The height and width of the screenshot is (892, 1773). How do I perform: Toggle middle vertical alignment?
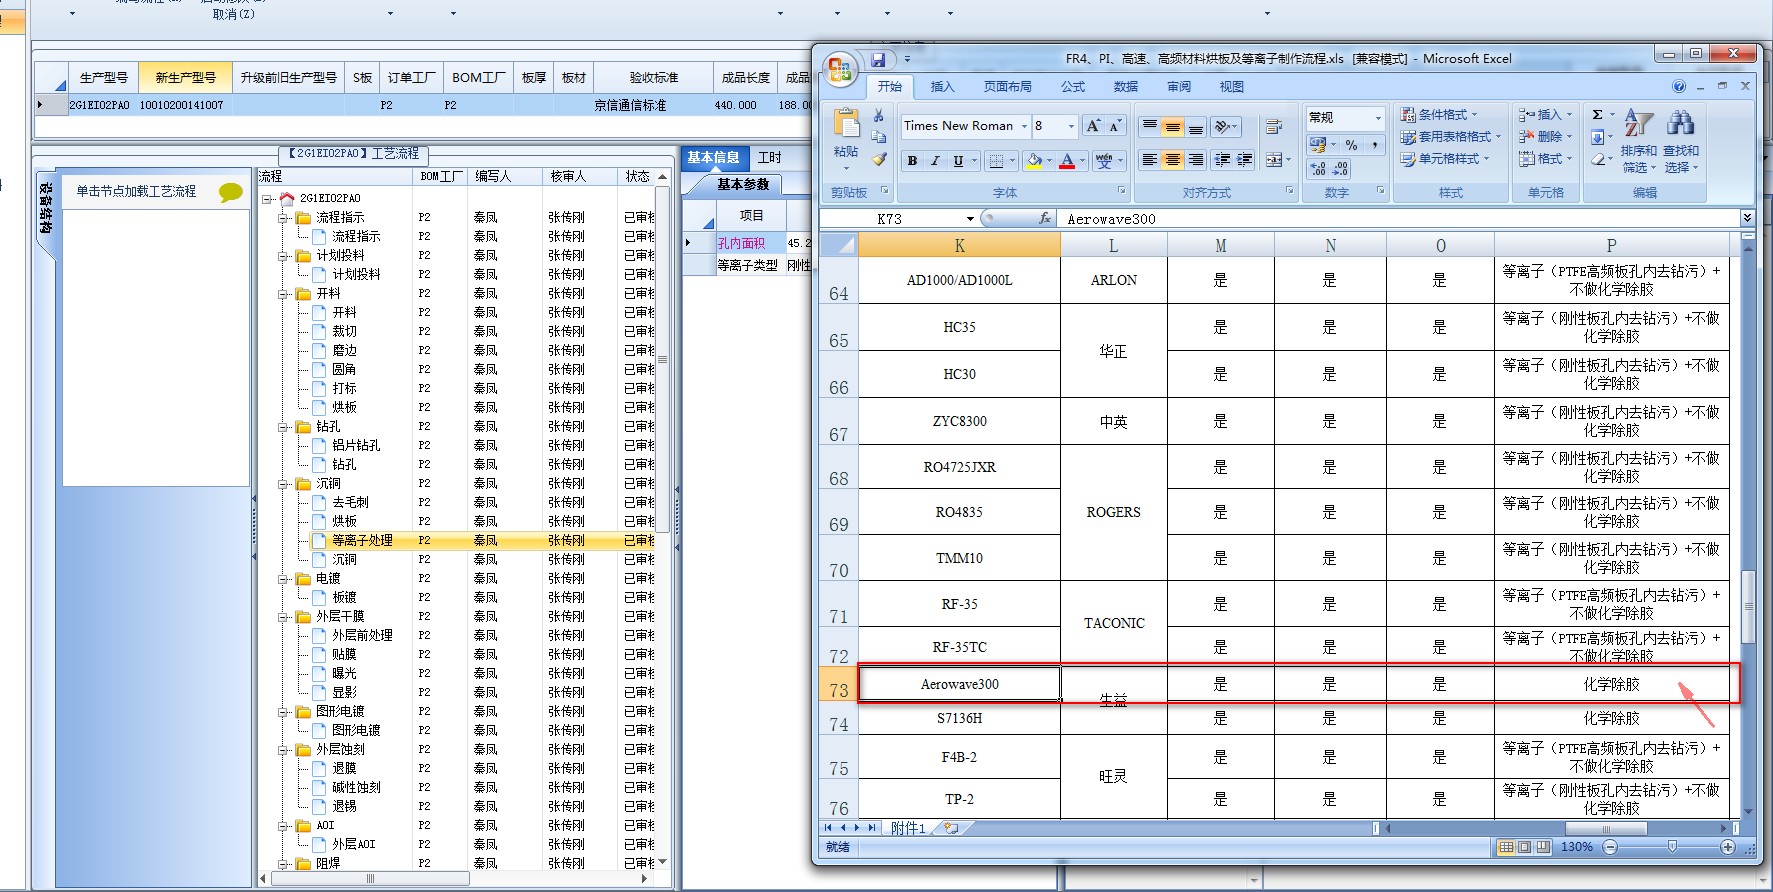[x=1172, y=126]
